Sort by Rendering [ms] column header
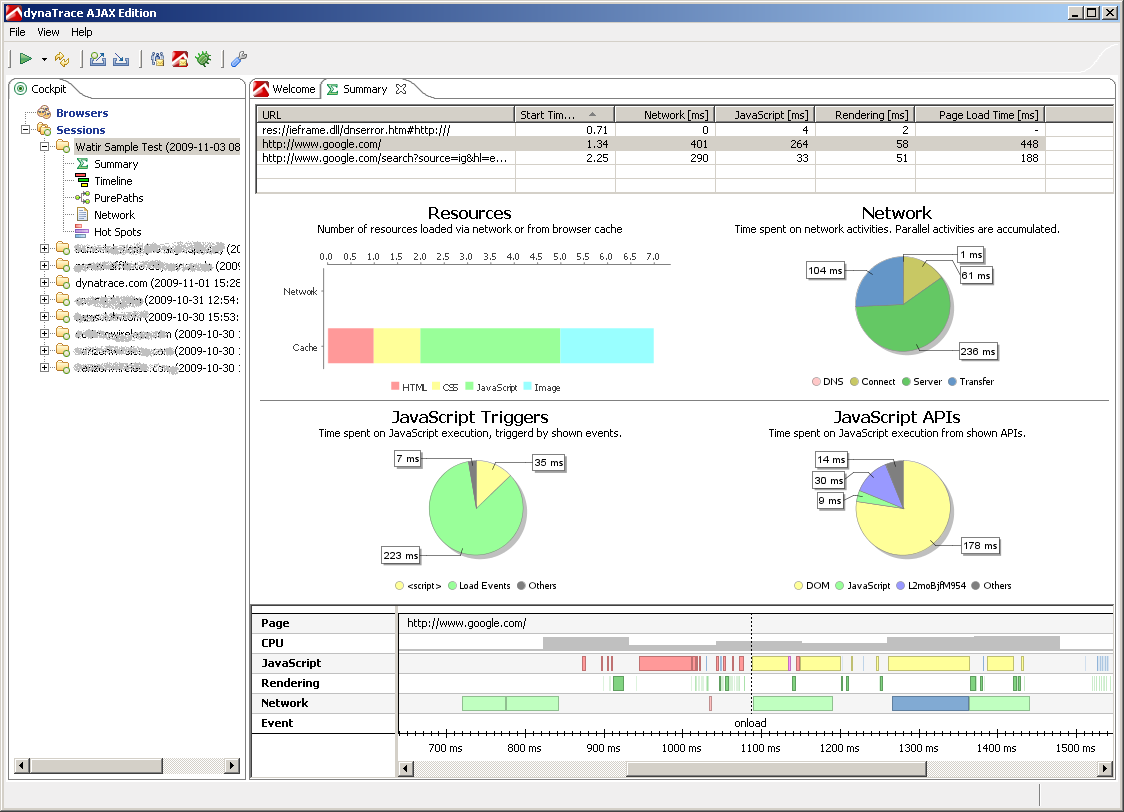Image resolution: width=1124 pixels, height=812 pixels. [865, 115]
